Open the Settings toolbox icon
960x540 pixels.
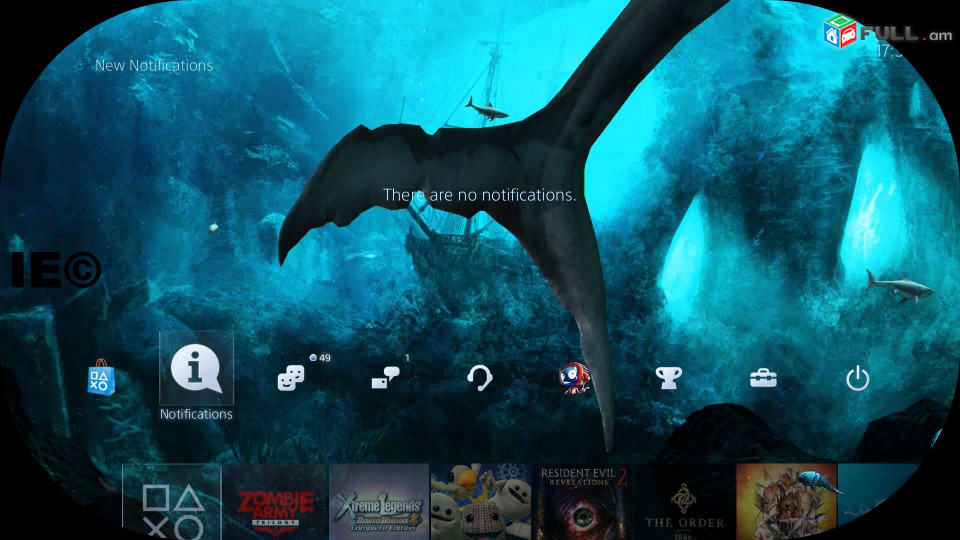point(763,378)
